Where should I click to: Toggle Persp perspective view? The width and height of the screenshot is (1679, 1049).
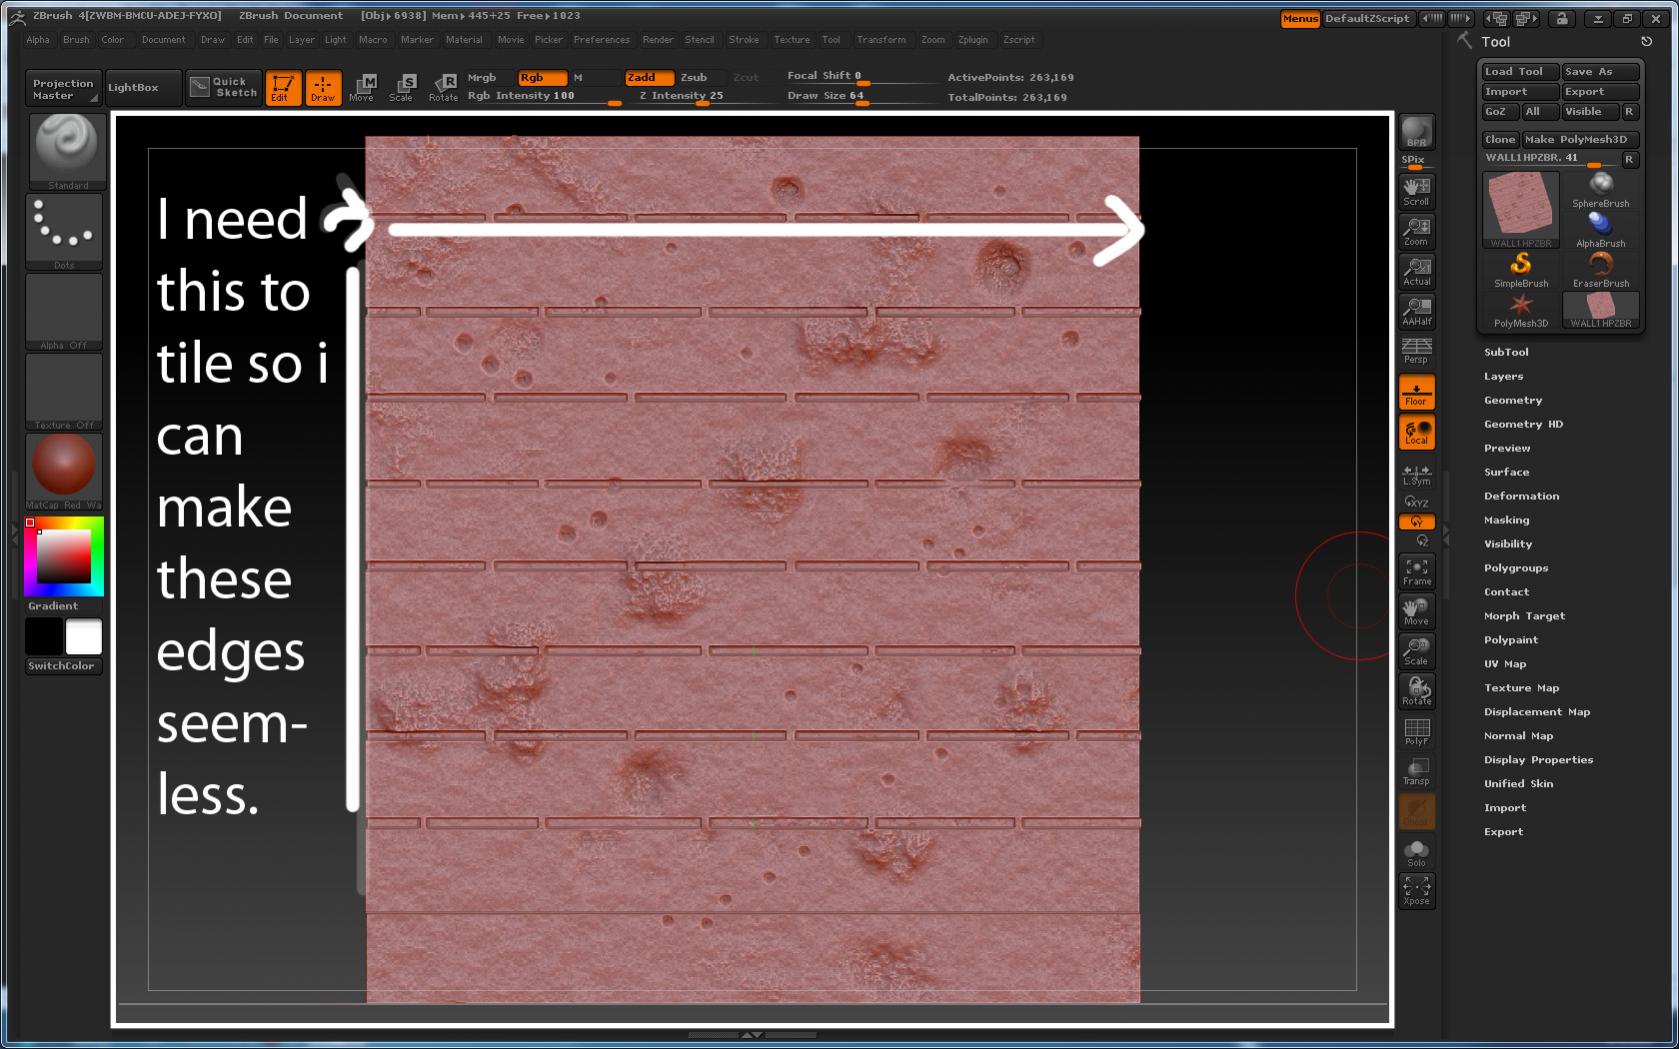(1415, 350)
